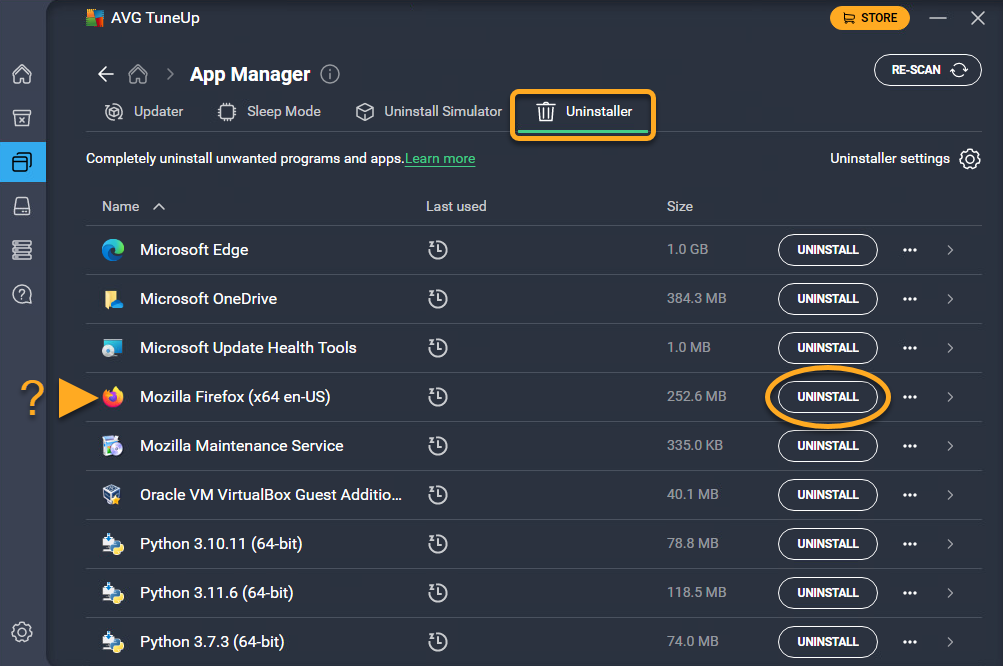Go back using the left arrow

[106, 75]
